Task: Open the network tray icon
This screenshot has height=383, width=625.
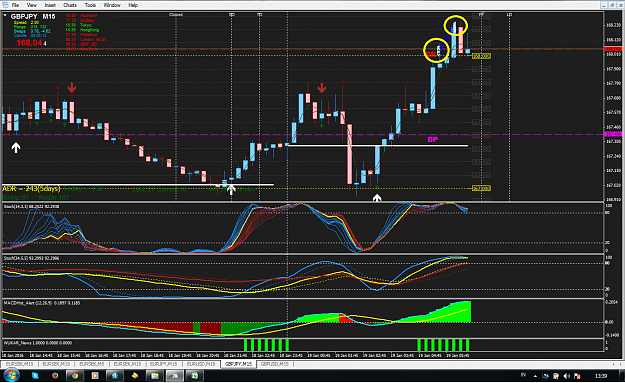Action: (x=546, y=376)
